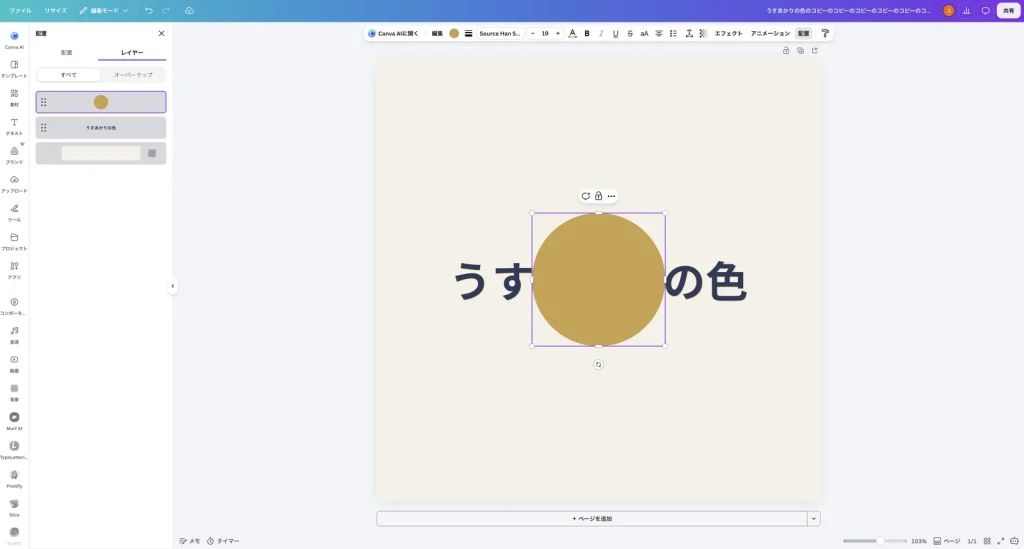This screenshot has height=549, width=1024.
Task: Select the オーバーラップ (Overlapping) layers filter
Action: tap(133, 75)
